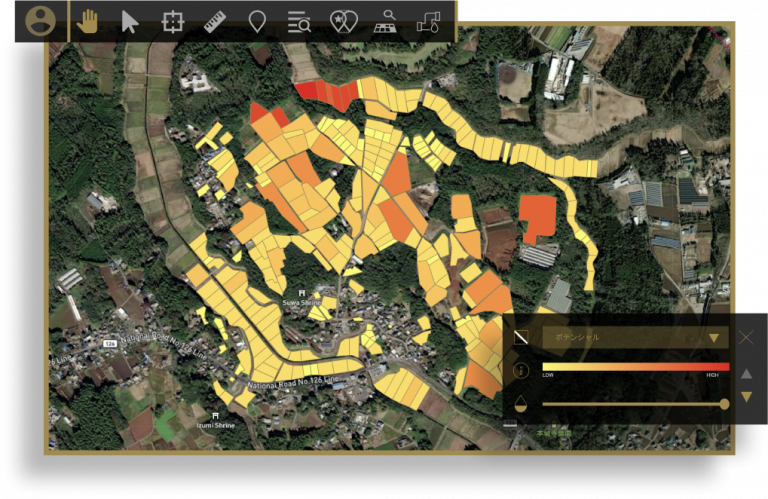Select the hand pan tool
The image size is (768, 499).
point(88,22)
